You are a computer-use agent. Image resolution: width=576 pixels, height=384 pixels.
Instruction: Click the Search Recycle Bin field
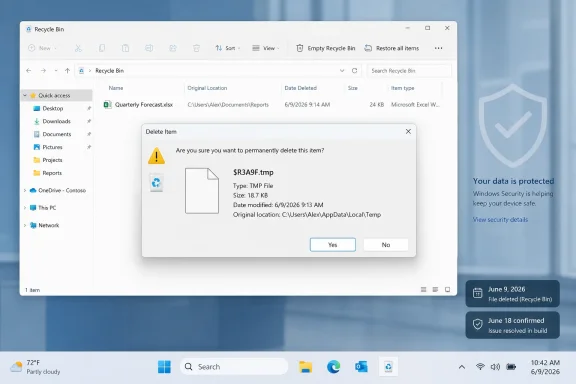tap(409, 71)
